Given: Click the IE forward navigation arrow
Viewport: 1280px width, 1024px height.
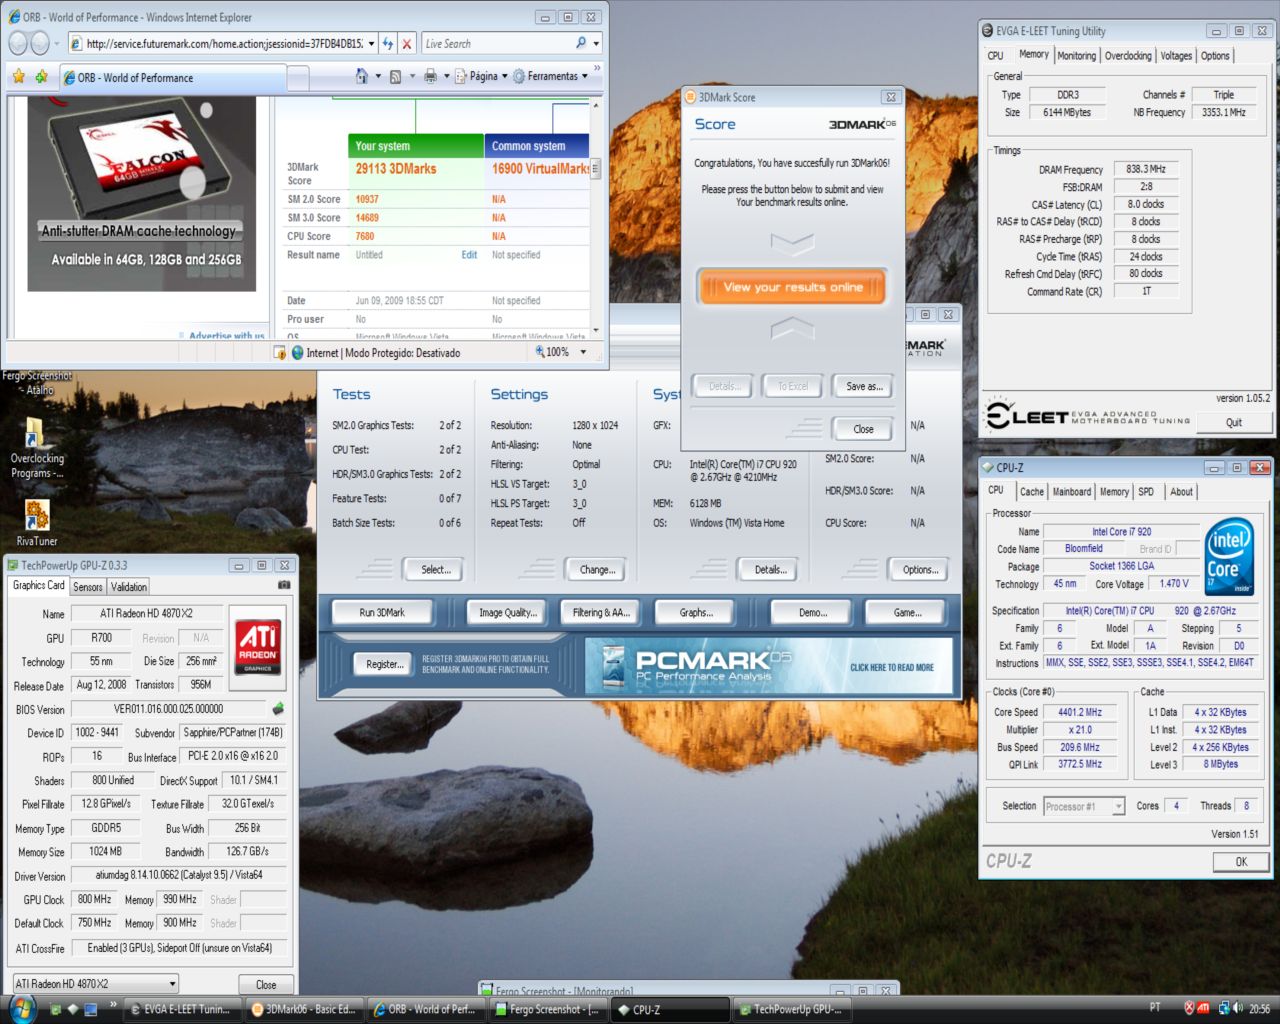Looking at the screenshot, I should [x=40, y=43].
